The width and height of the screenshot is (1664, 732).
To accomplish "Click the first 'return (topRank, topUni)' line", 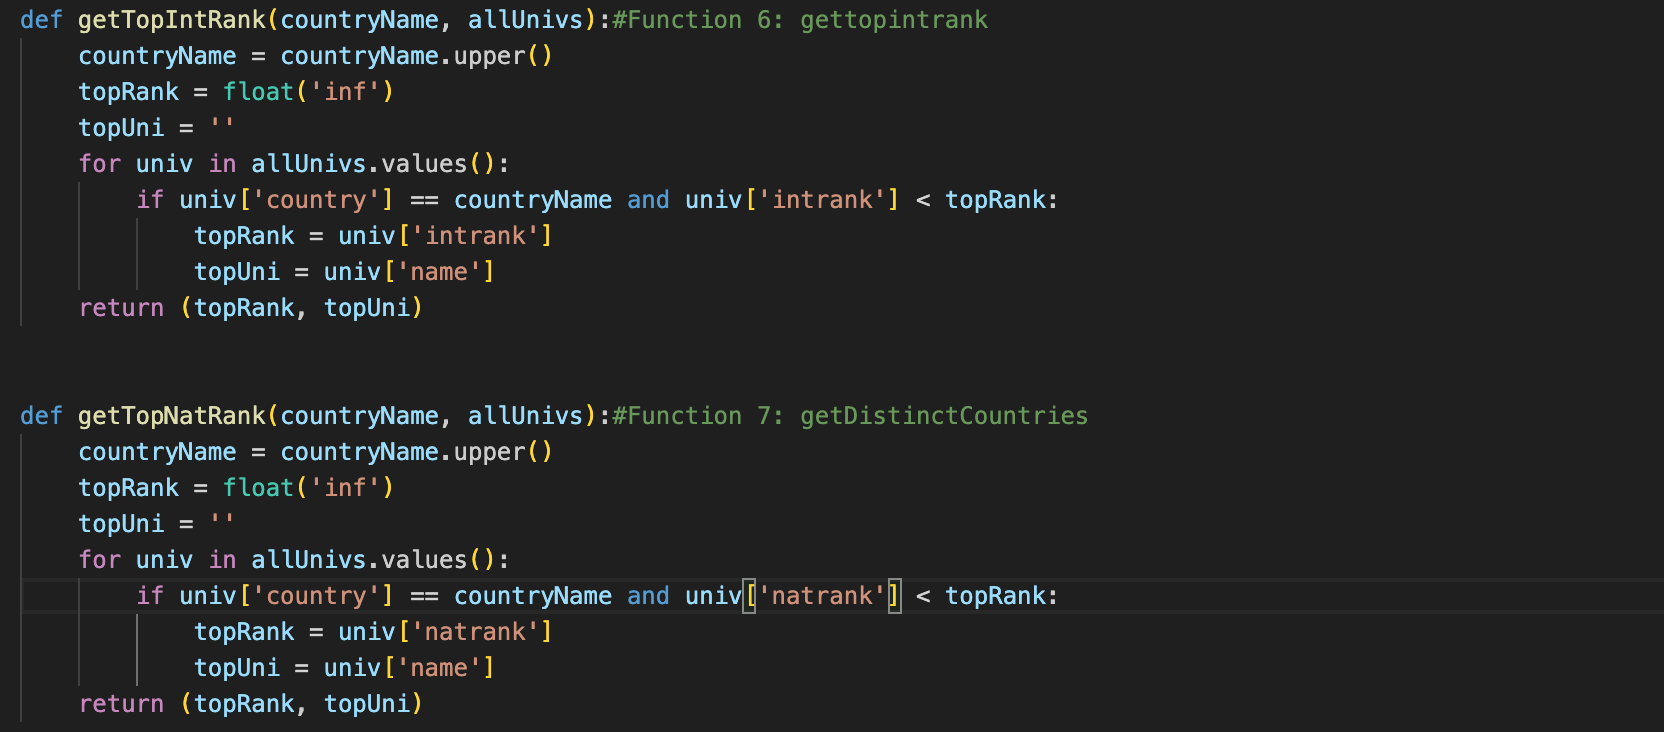I will coord(251,308).
